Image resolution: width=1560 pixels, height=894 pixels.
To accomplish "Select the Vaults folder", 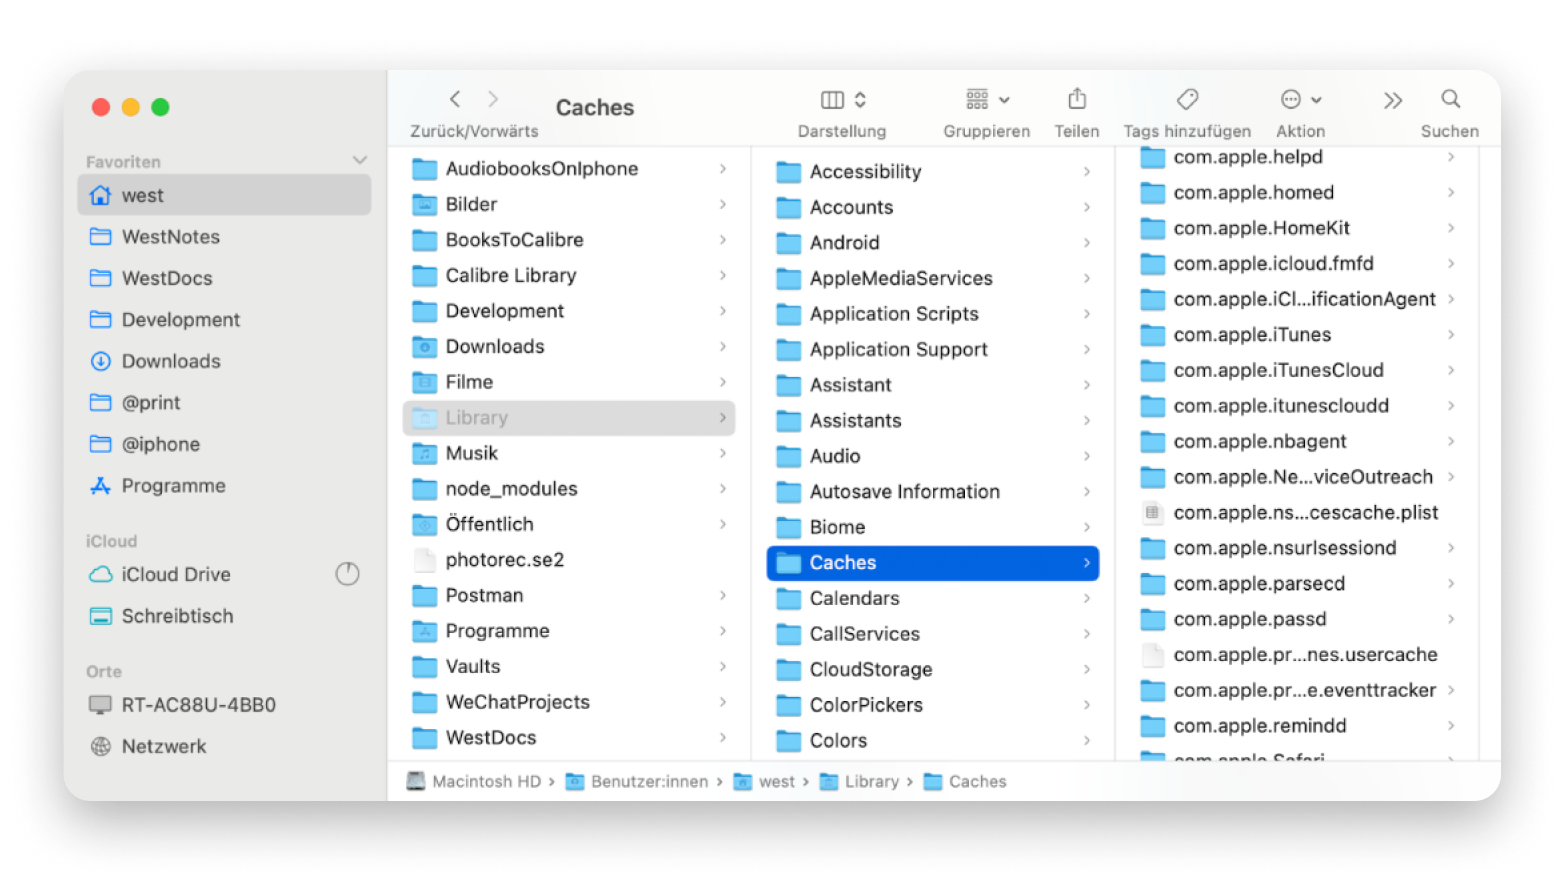I will pos(569,667).
